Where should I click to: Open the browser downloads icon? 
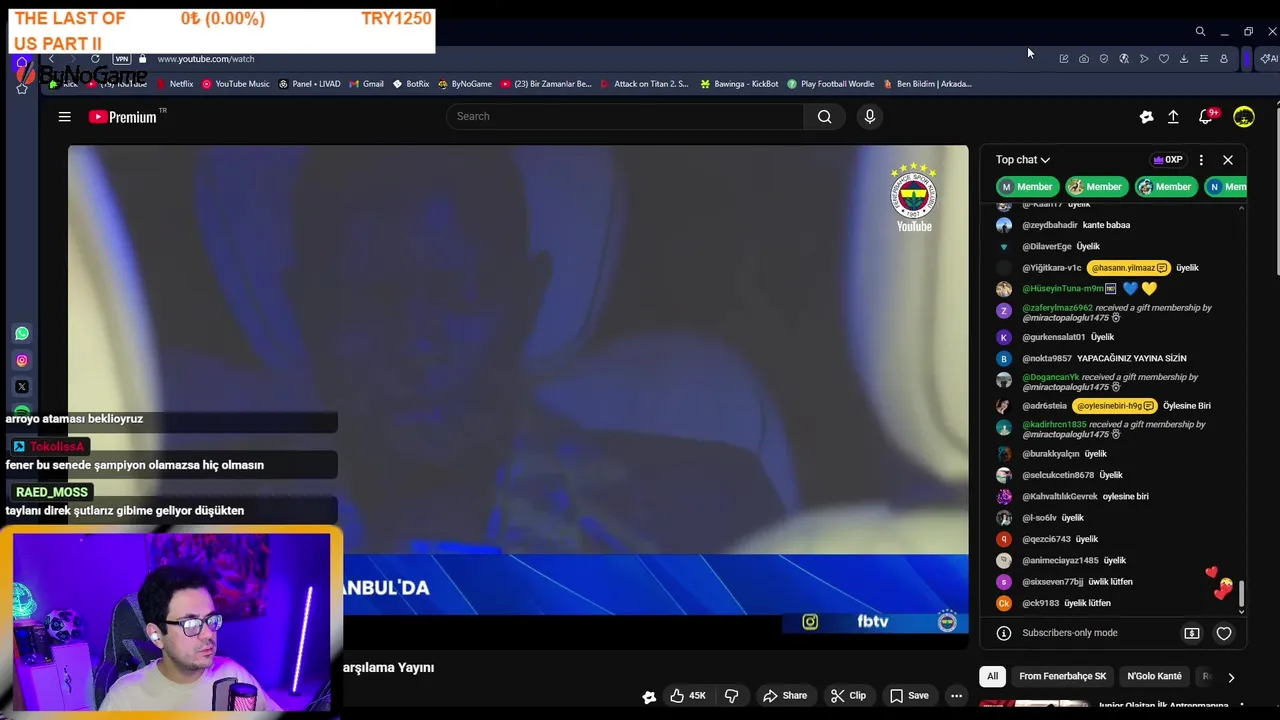point(1183,59)
